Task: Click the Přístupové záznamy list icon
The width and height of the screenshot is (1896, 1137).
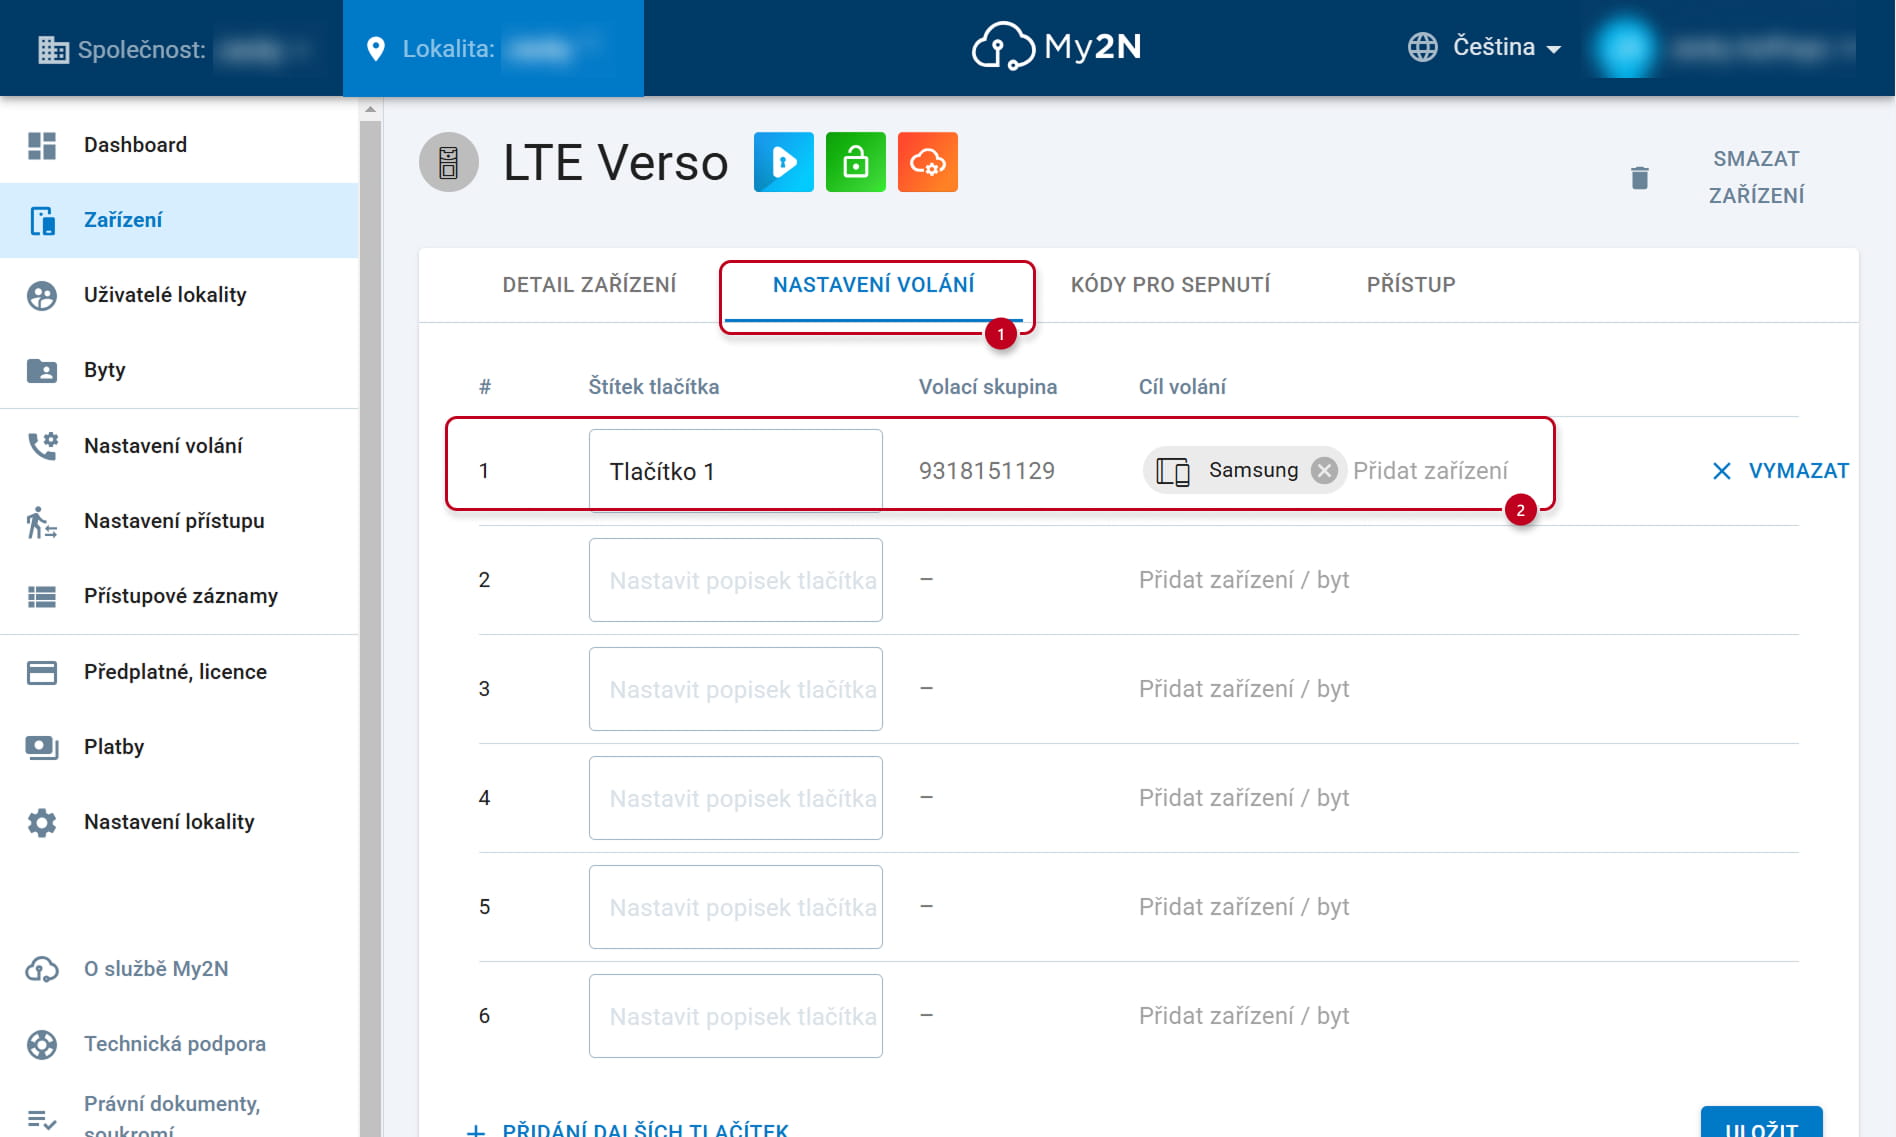Action: click(42, 597)
